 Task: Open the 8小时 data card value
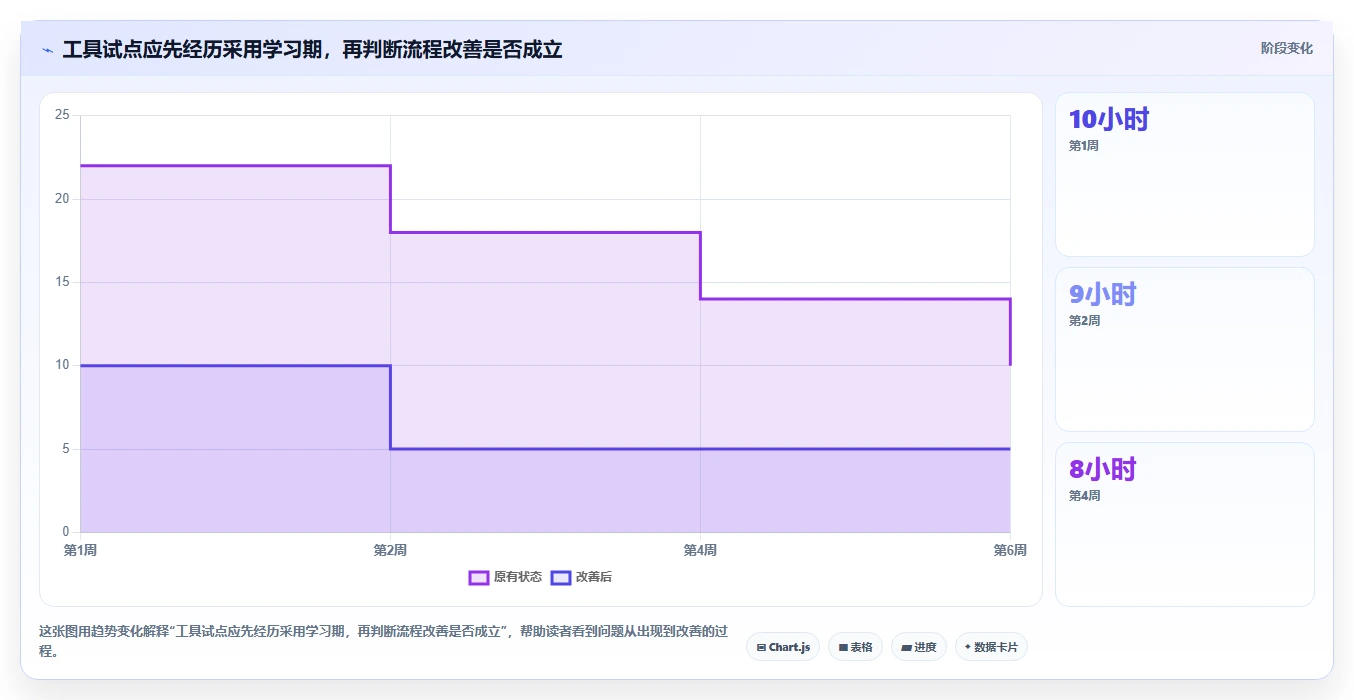tap(1102, 470)
